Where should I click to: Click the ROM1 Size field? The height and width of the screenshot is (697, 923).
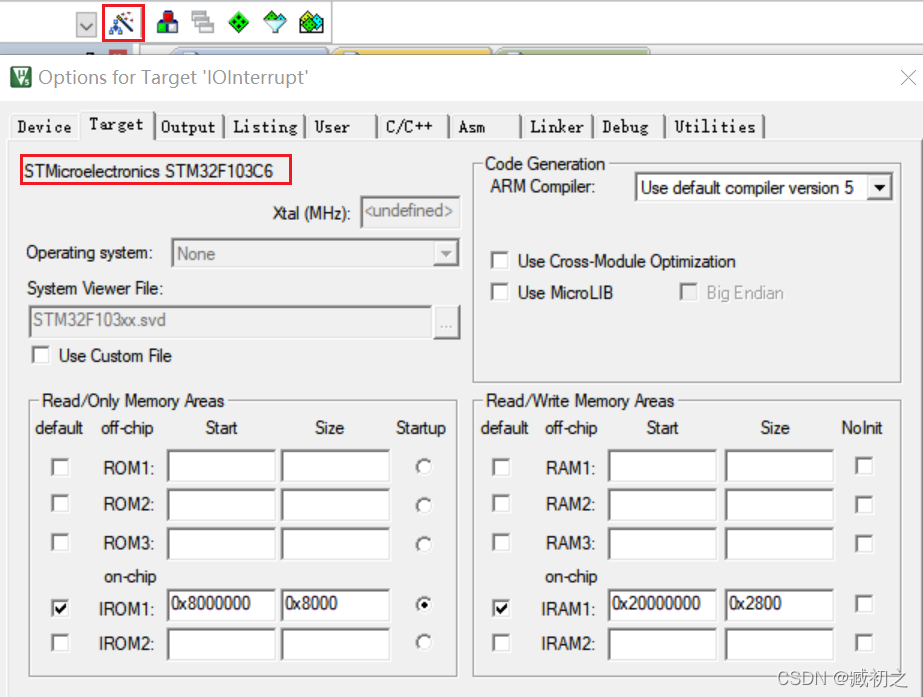click(x=336, y=466)
